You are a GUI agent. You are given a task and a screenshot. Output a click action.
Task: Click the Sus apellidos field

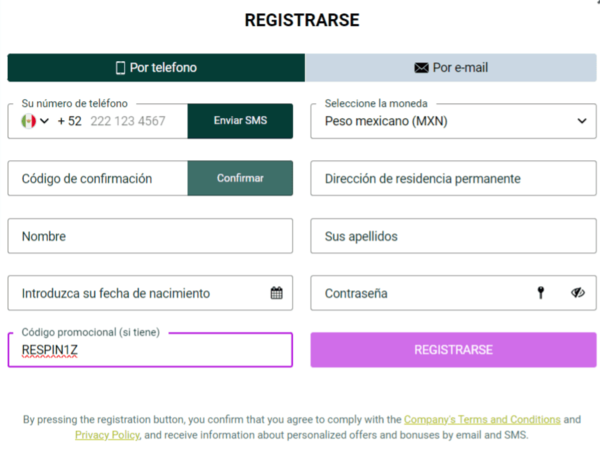[x=453, y=237]
